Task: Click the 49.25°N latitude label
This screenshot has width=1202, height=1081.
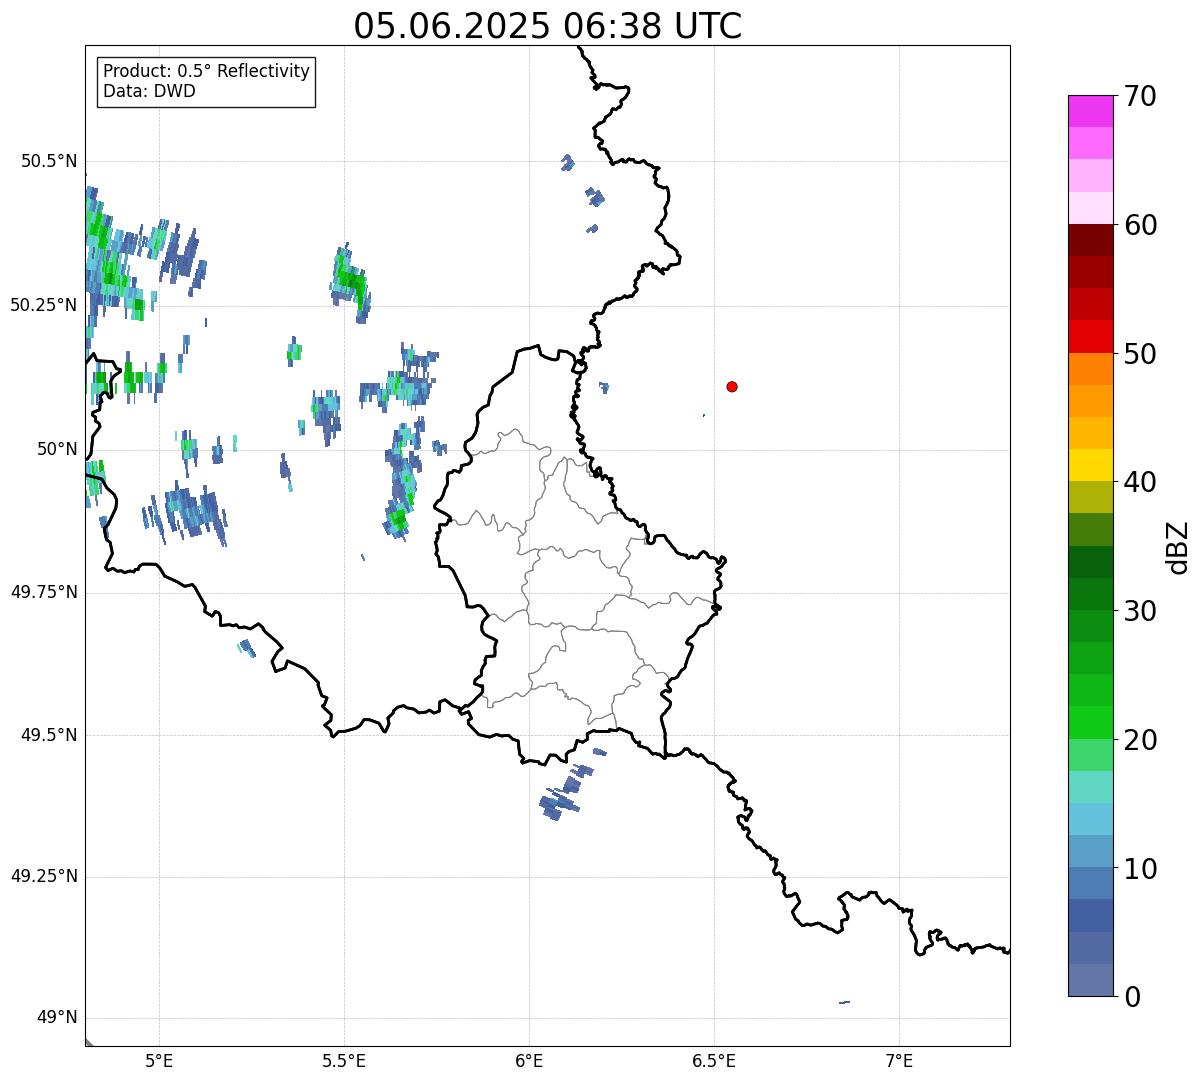Action: (x=43, y=877)
